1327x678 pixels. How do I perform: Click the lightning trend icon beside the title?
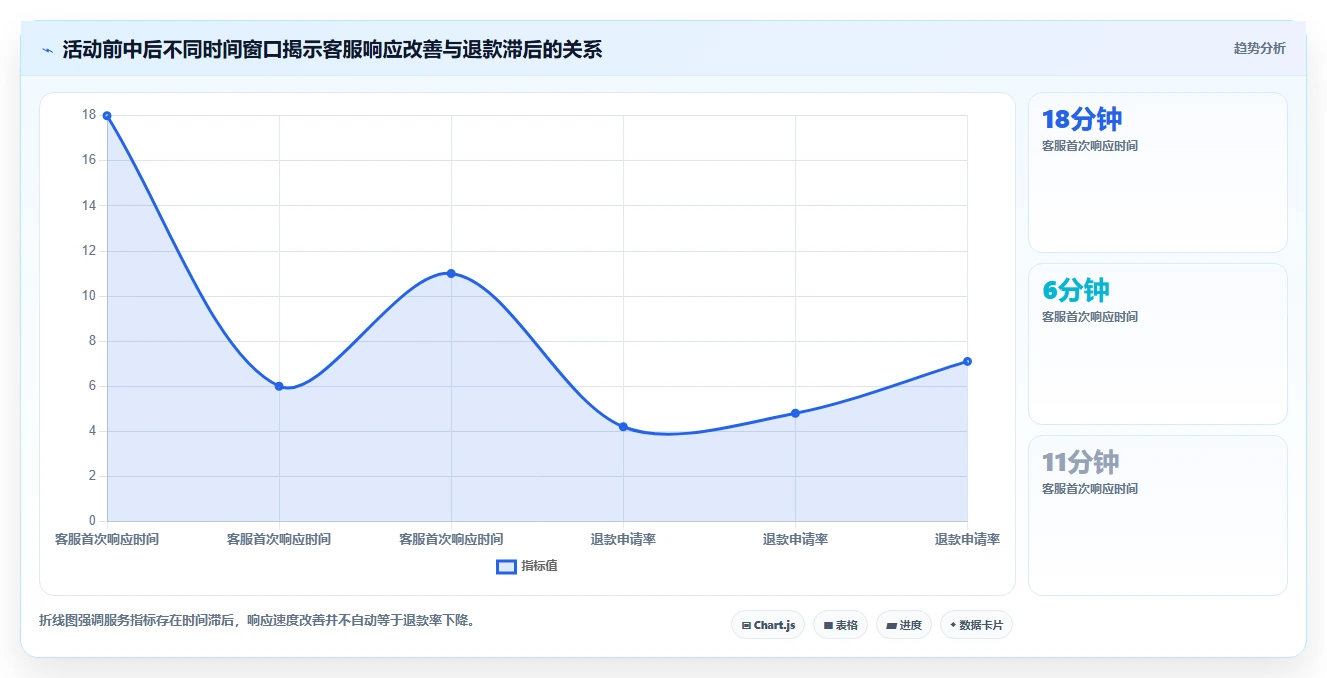[47, 50]
